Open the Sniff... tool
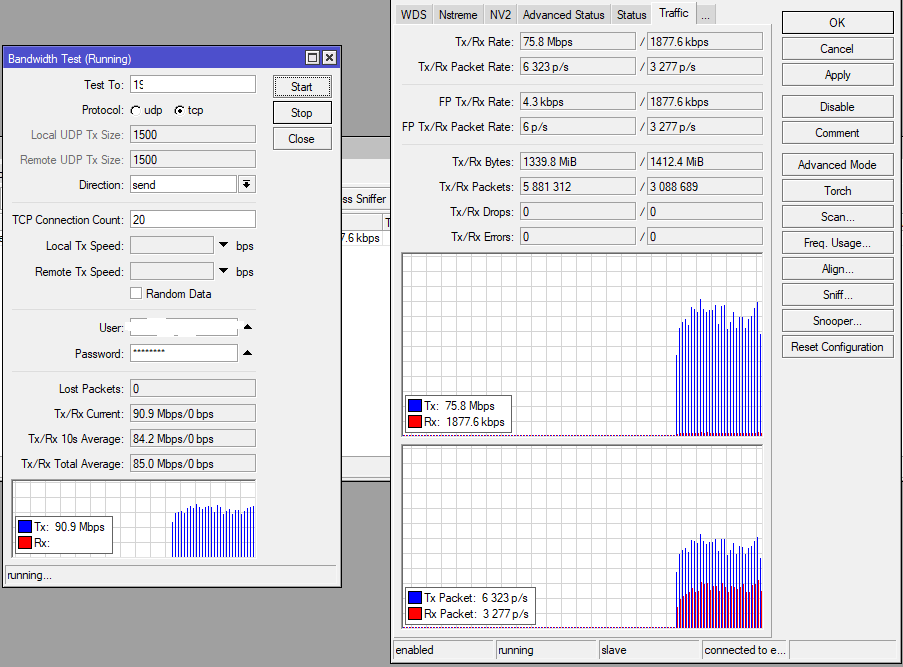This screenshot has height=667, width=903. (837, 295)
